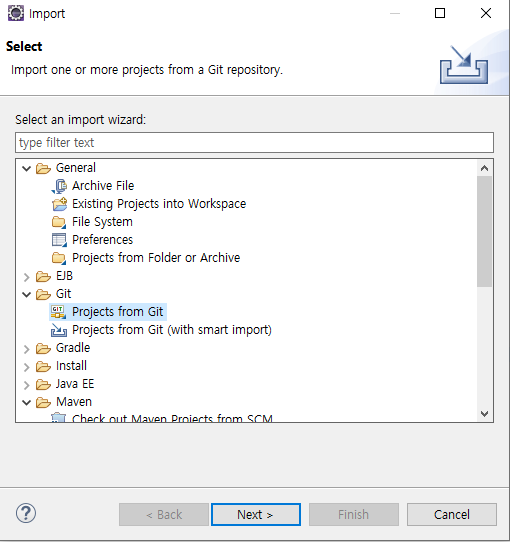
Task: Expand the EJB category
Action: [x=27, y=277]
